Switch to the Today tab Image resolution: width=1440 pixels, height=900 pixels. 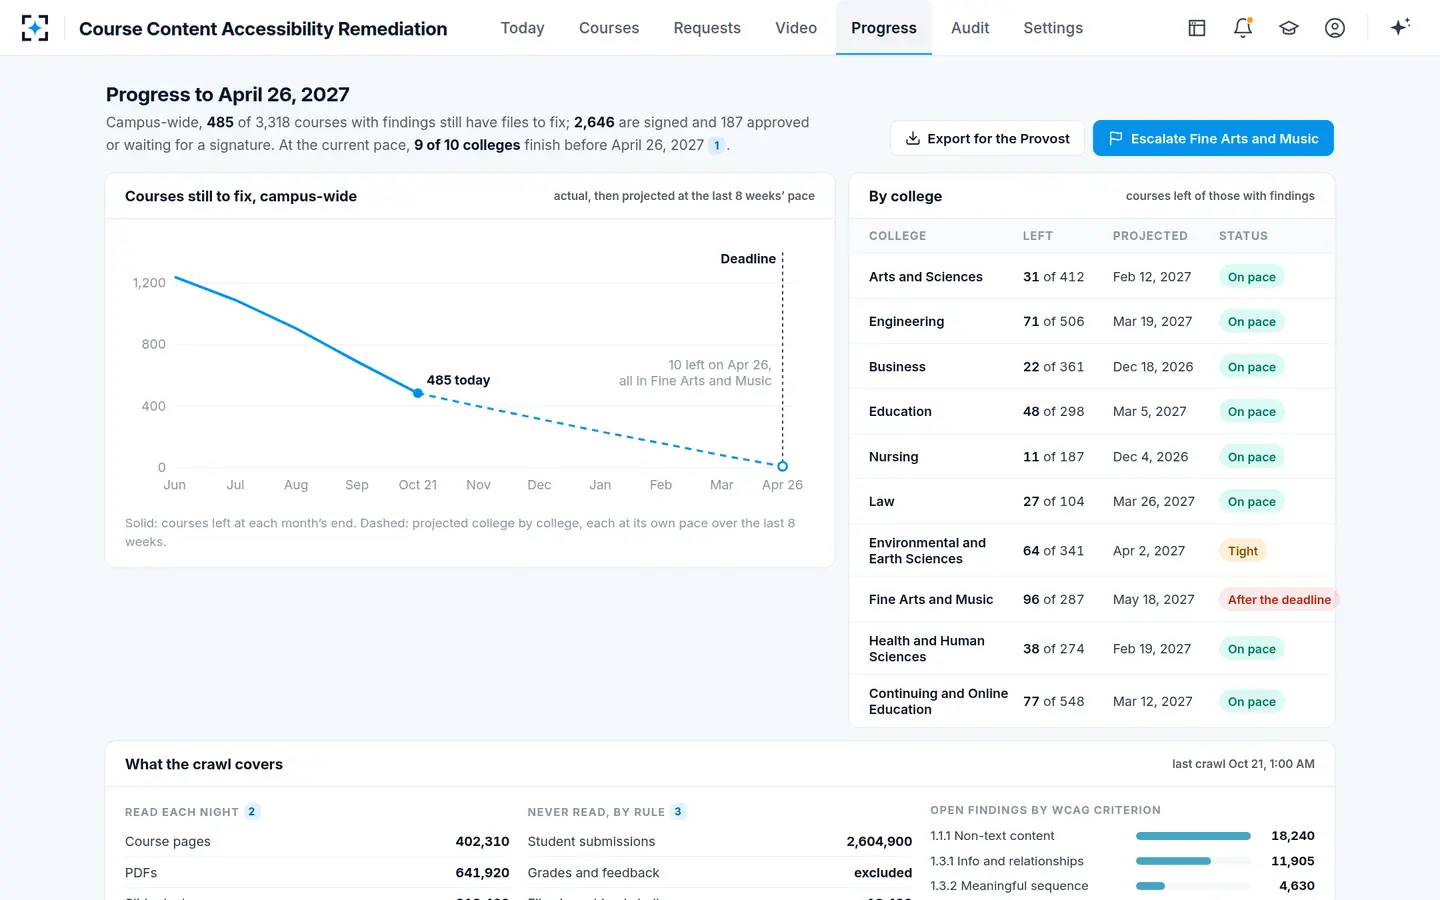522,28
